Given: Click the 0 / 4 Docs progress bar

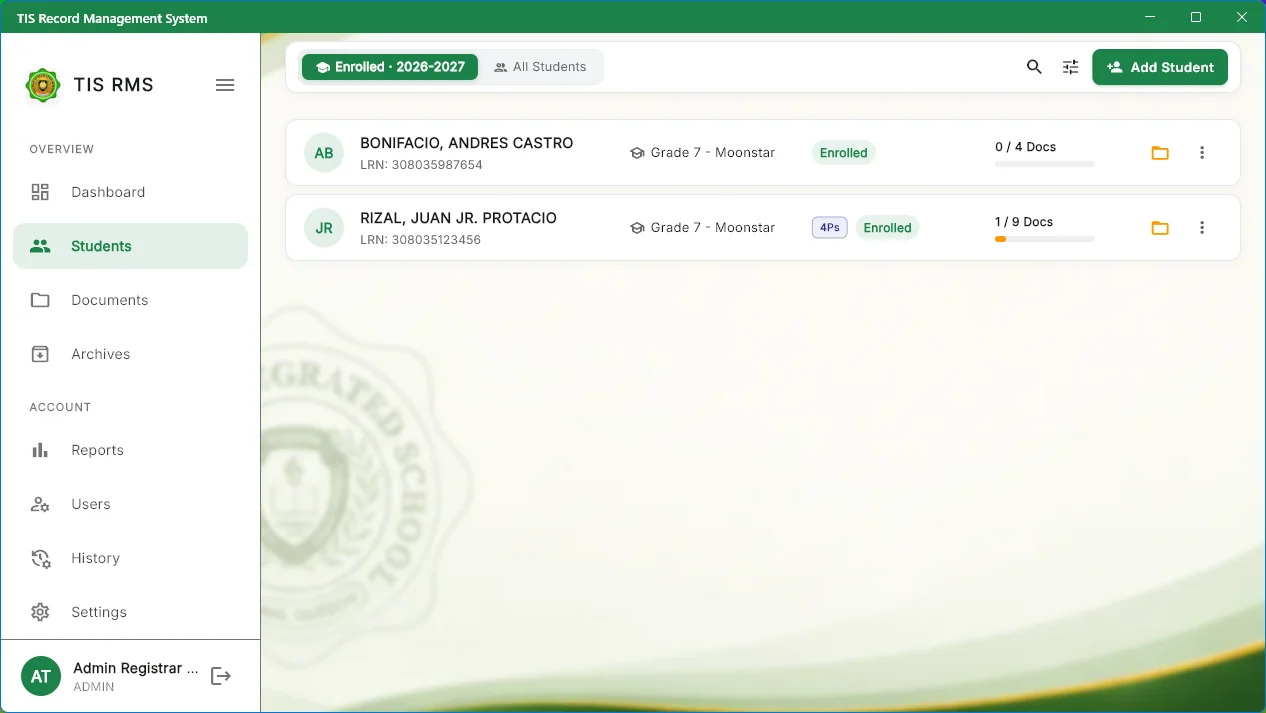Looking at the screenshot, I should tap(1045, 164).
